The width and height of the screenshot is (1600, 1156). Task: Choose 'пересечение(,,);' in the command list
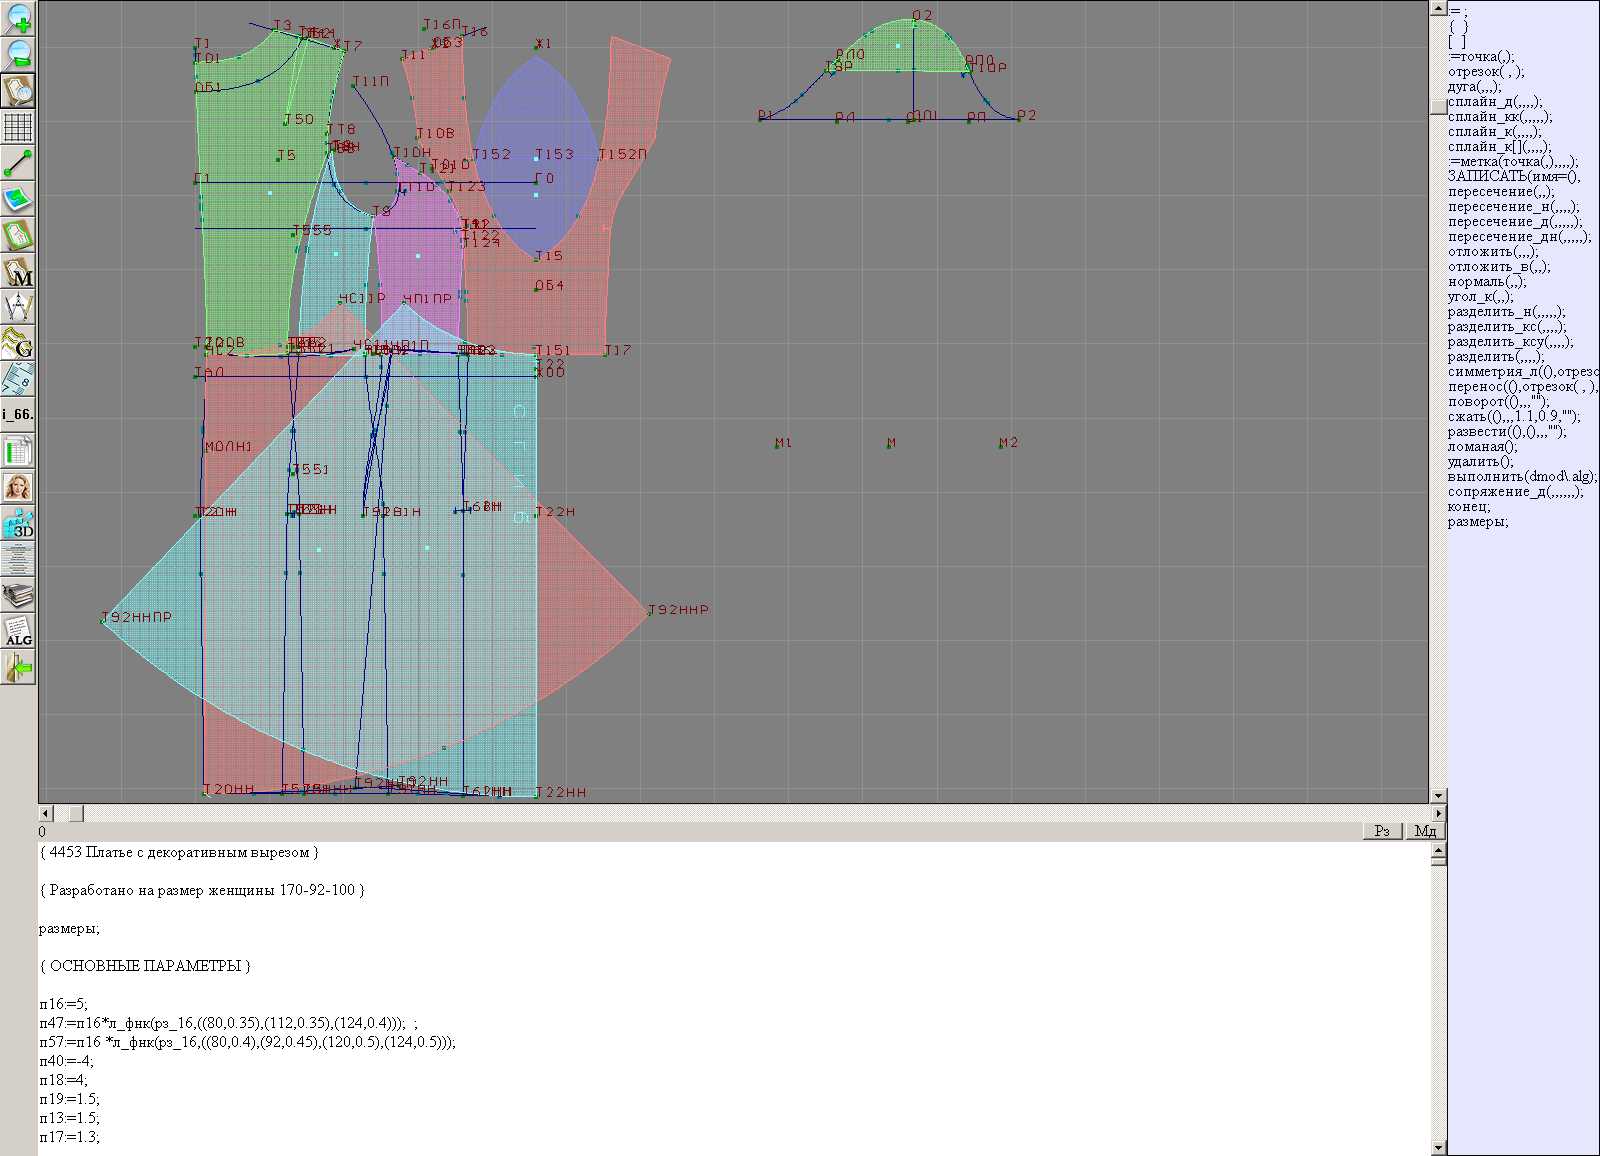pyautogui.click(x=1501, y=192)
